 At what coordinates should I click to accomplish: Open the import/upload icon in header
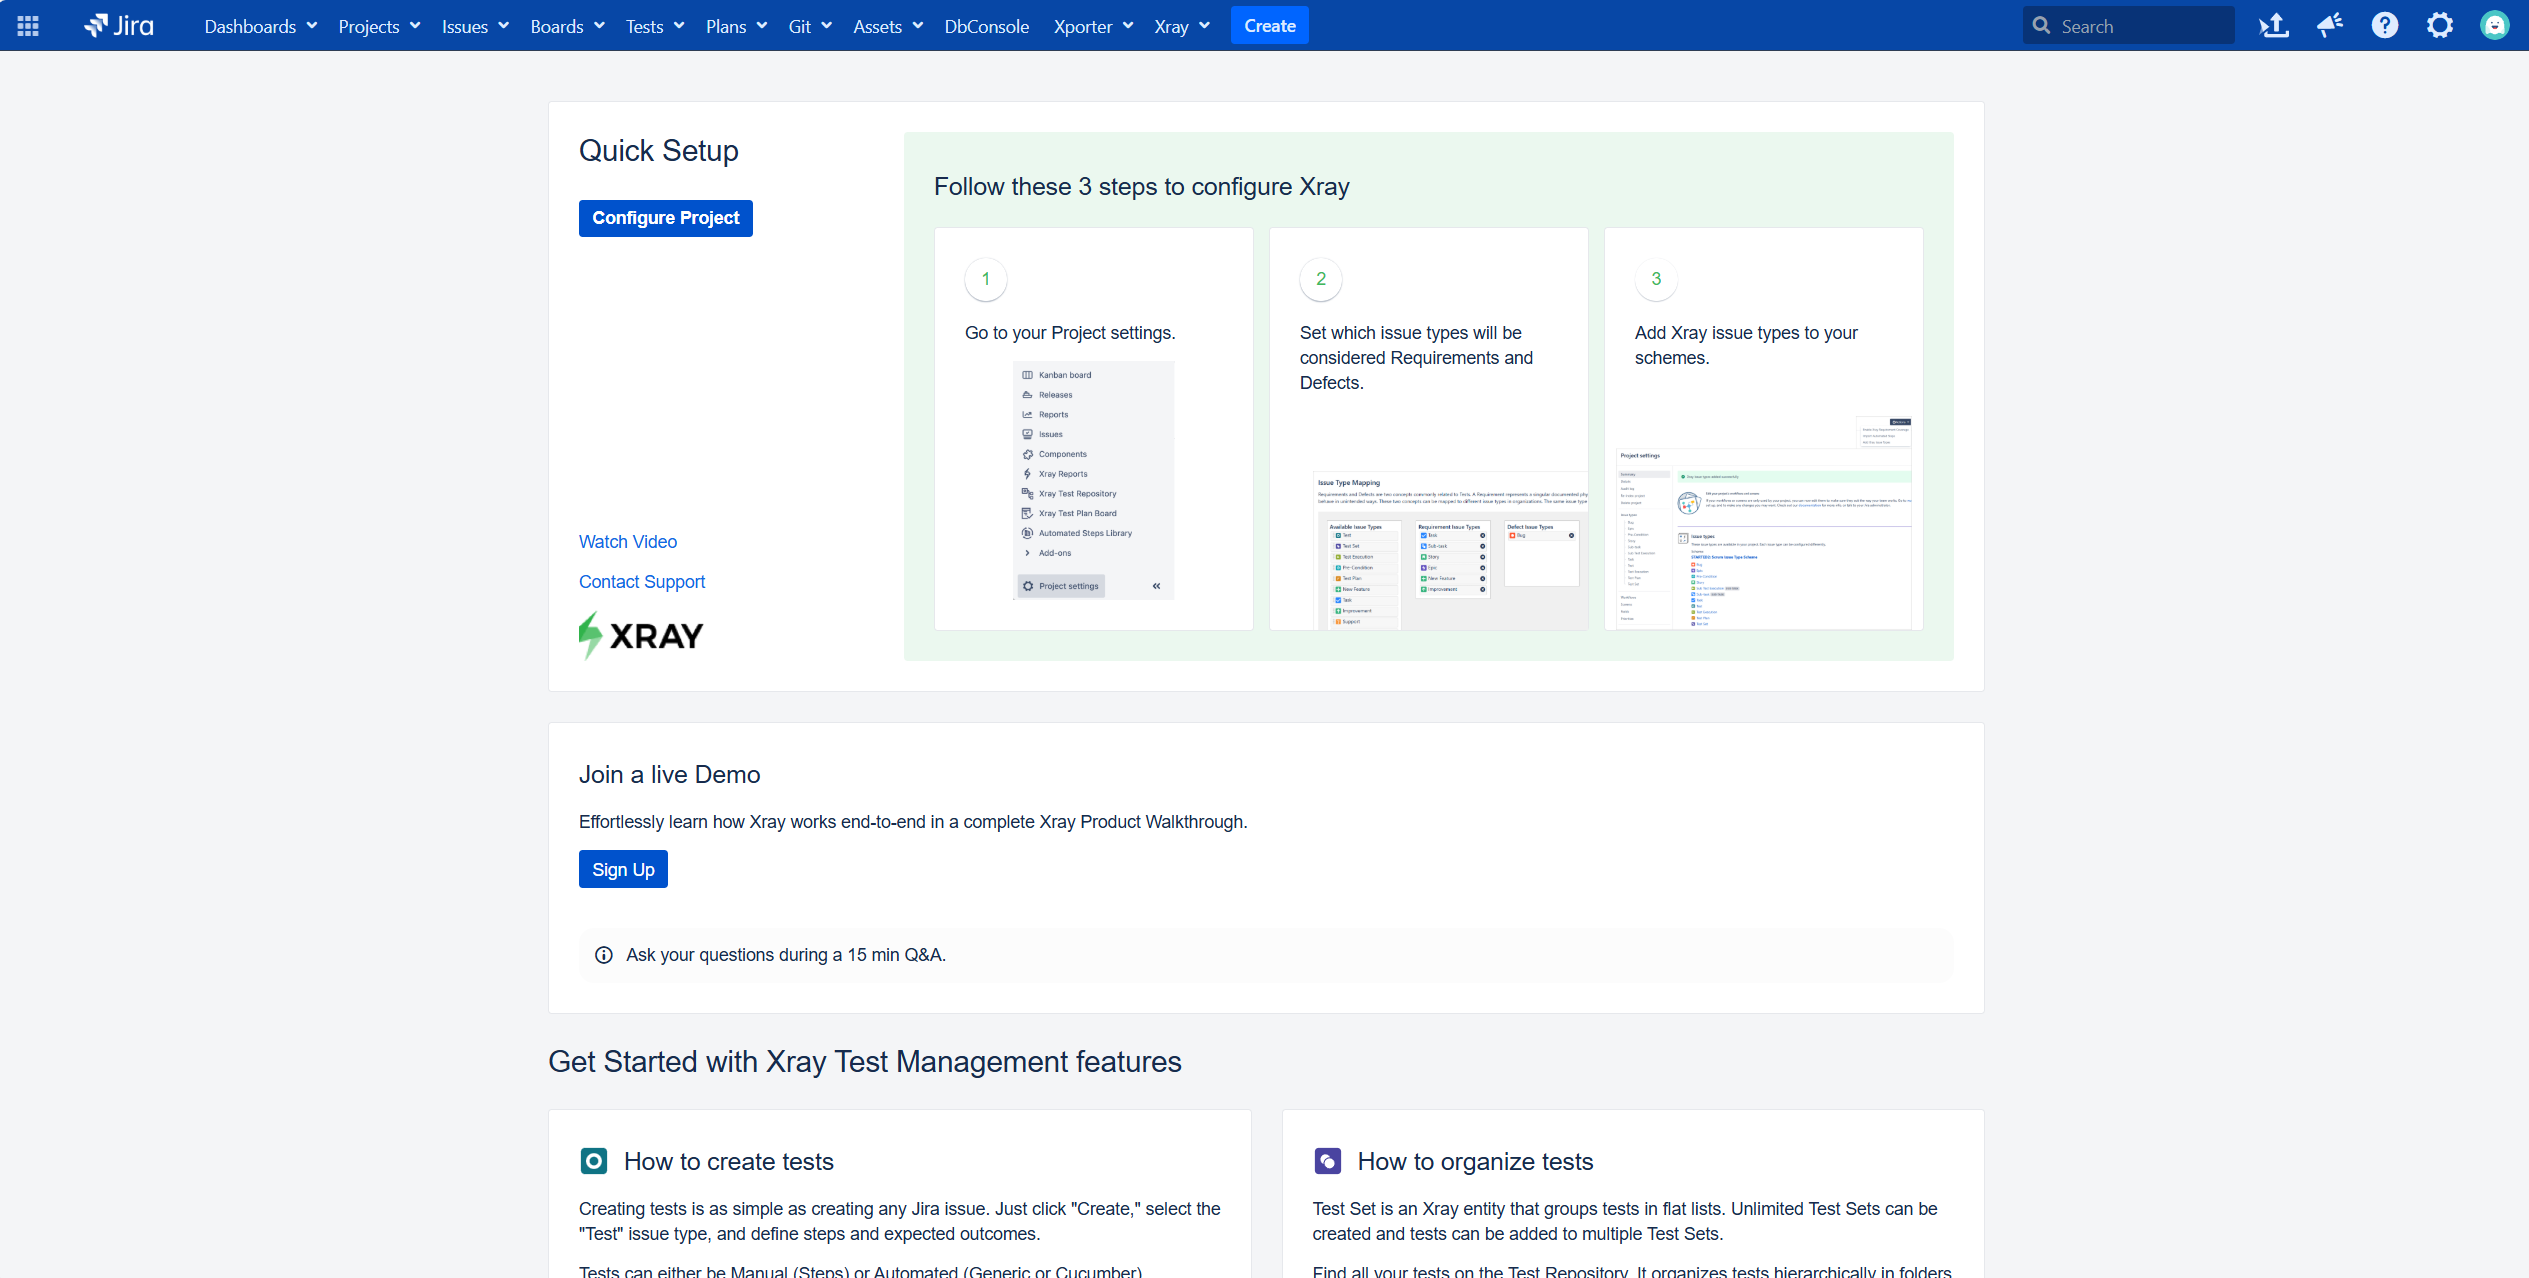pyautogui.click(x=2274, y=26)
